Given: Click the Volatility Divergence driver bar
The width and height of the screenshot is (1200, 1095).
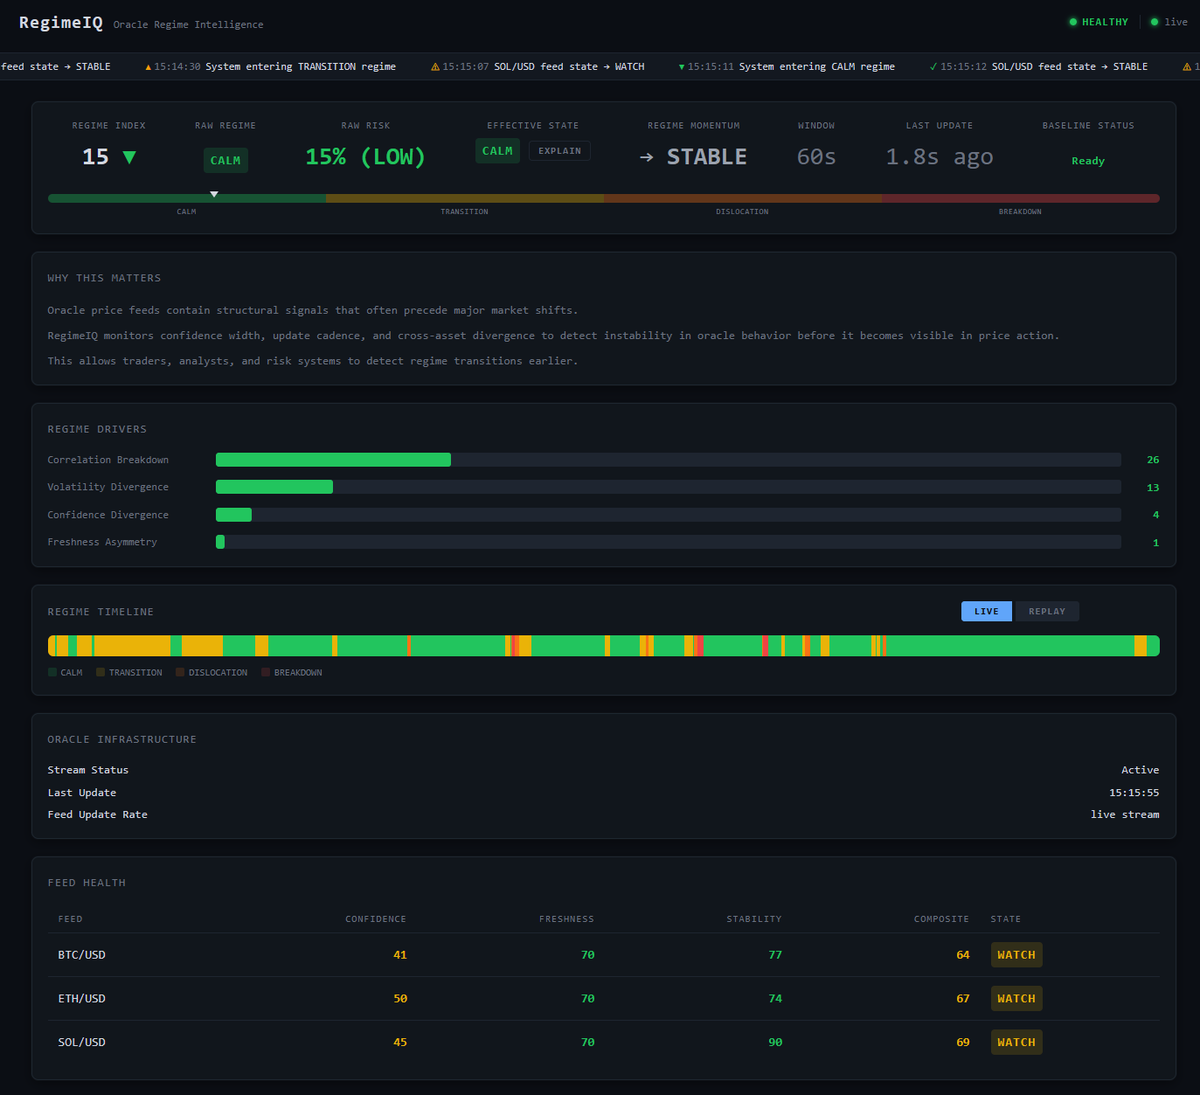Looking at the screenshot, I should point(668,487).
